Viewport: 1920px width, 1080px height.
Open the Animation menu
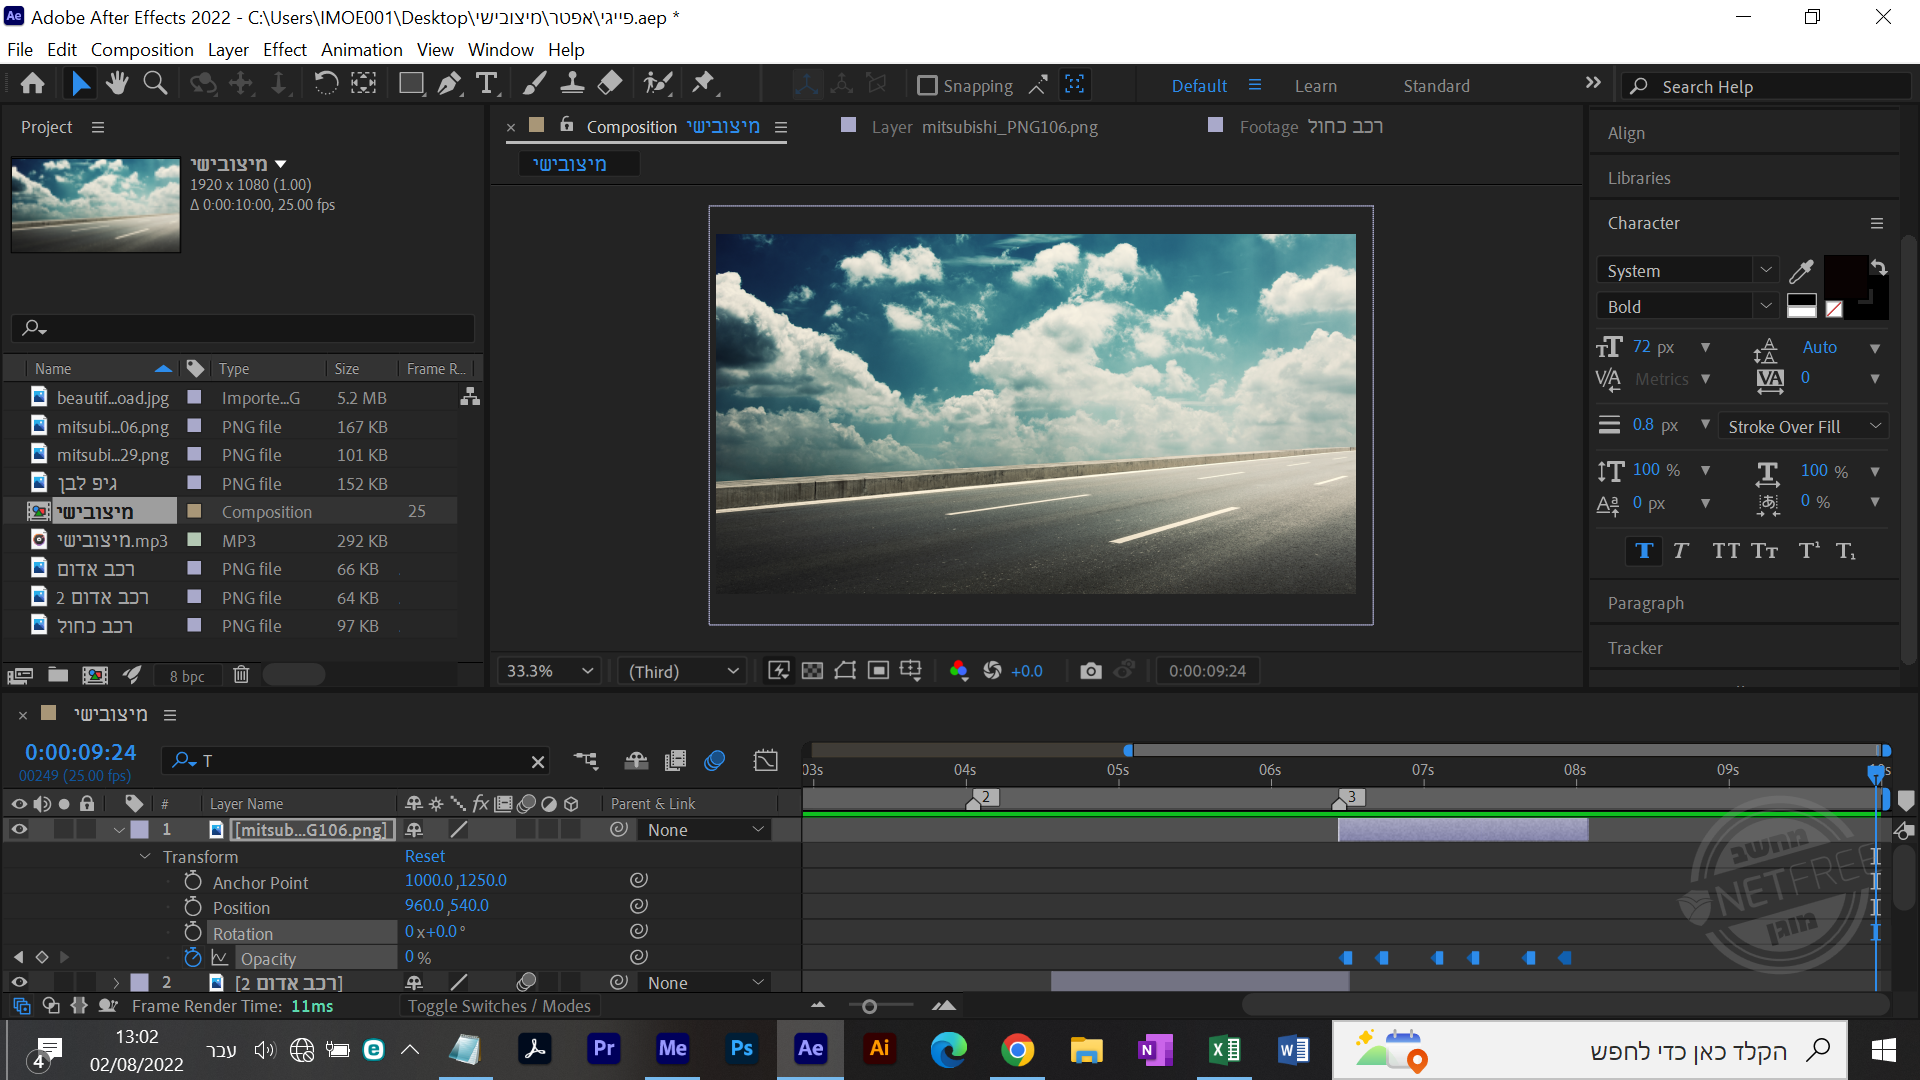pos(361,50)
